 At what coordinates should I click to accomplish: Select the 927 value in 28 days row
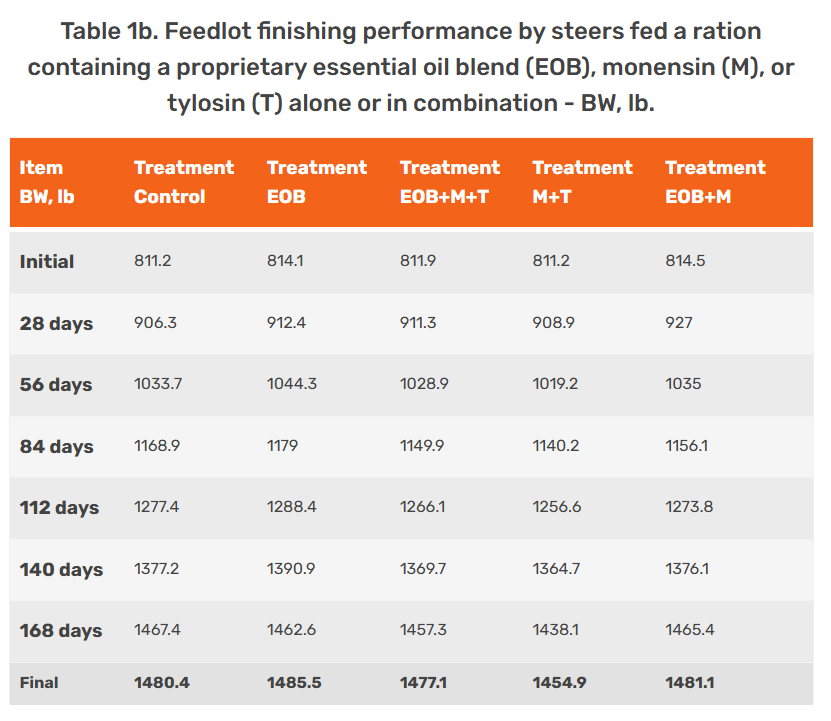pos(679,323)
